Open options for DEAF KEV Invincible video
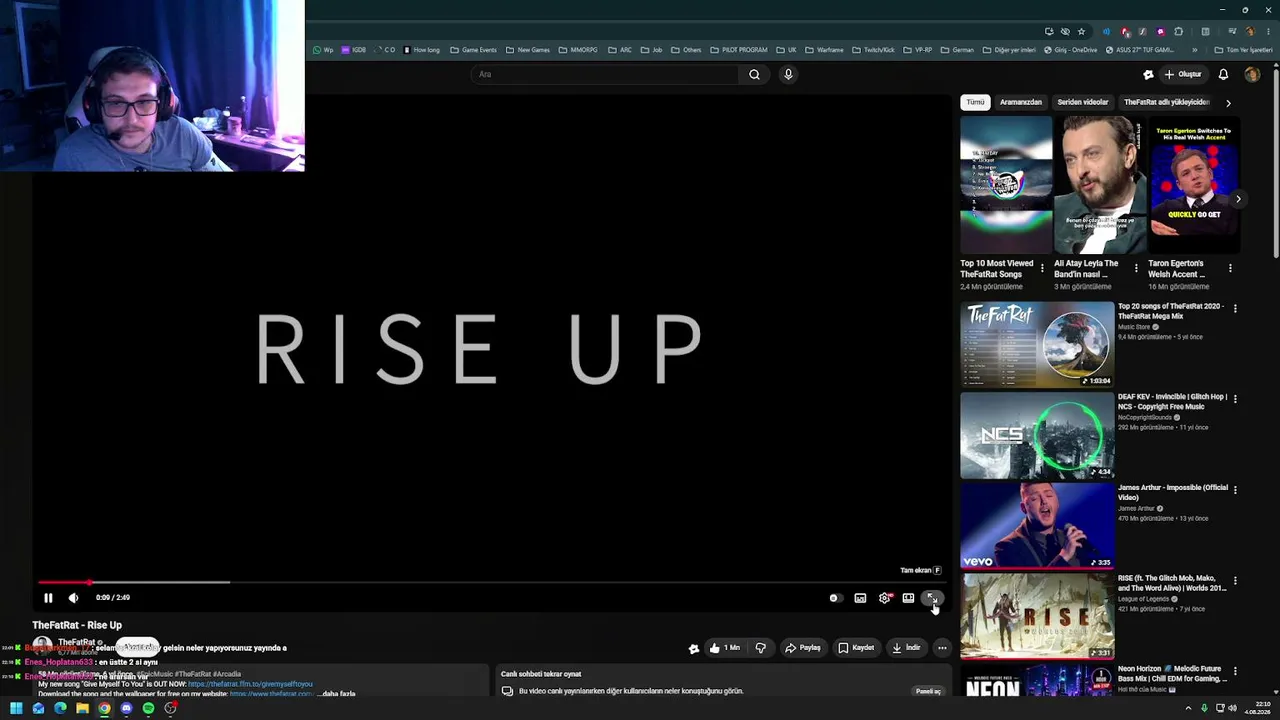1280x720 pixels. pyautogui.click(x=1235, y=399)
